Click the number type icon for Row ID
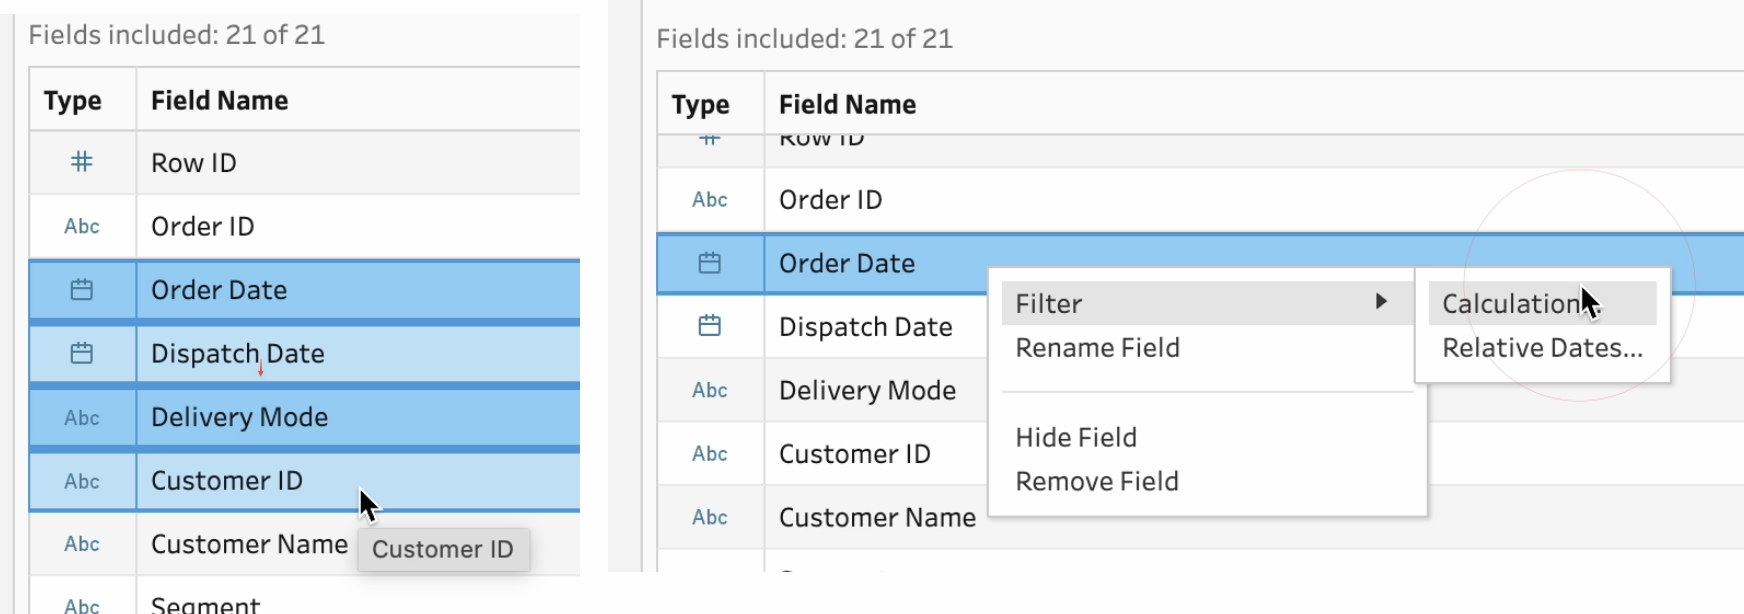Viewport: 1744px width, 614px height. [82, 162]
